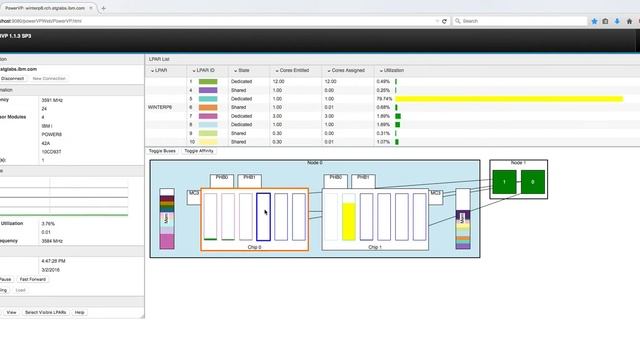The width and height of the screenshot is (640, 360).
Task: Click the 3591 MHz frequency value
Action: click(x=52, y=100)
